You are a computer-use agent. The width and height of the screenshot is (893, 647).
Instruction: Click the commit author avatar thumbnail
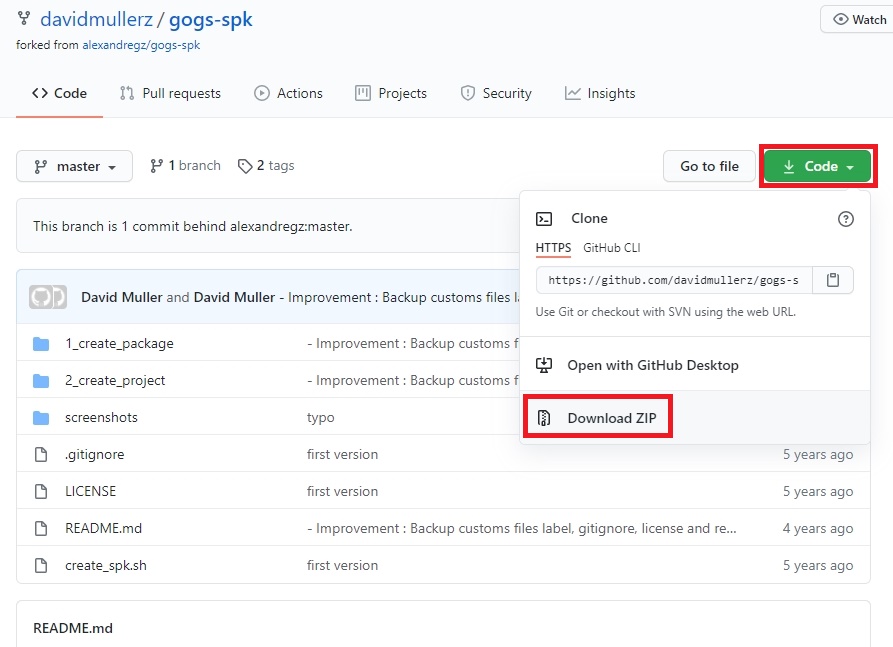pyautogui.click(x=48, y=297)
